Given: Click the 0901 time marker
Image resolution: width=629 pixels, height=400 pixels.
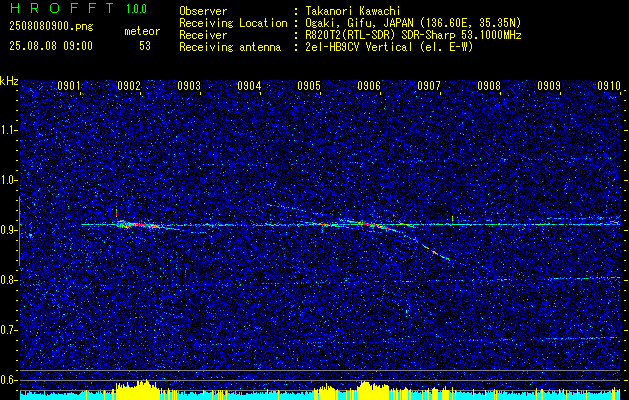Looking at the screenshot, I should [x=69, y=86].
